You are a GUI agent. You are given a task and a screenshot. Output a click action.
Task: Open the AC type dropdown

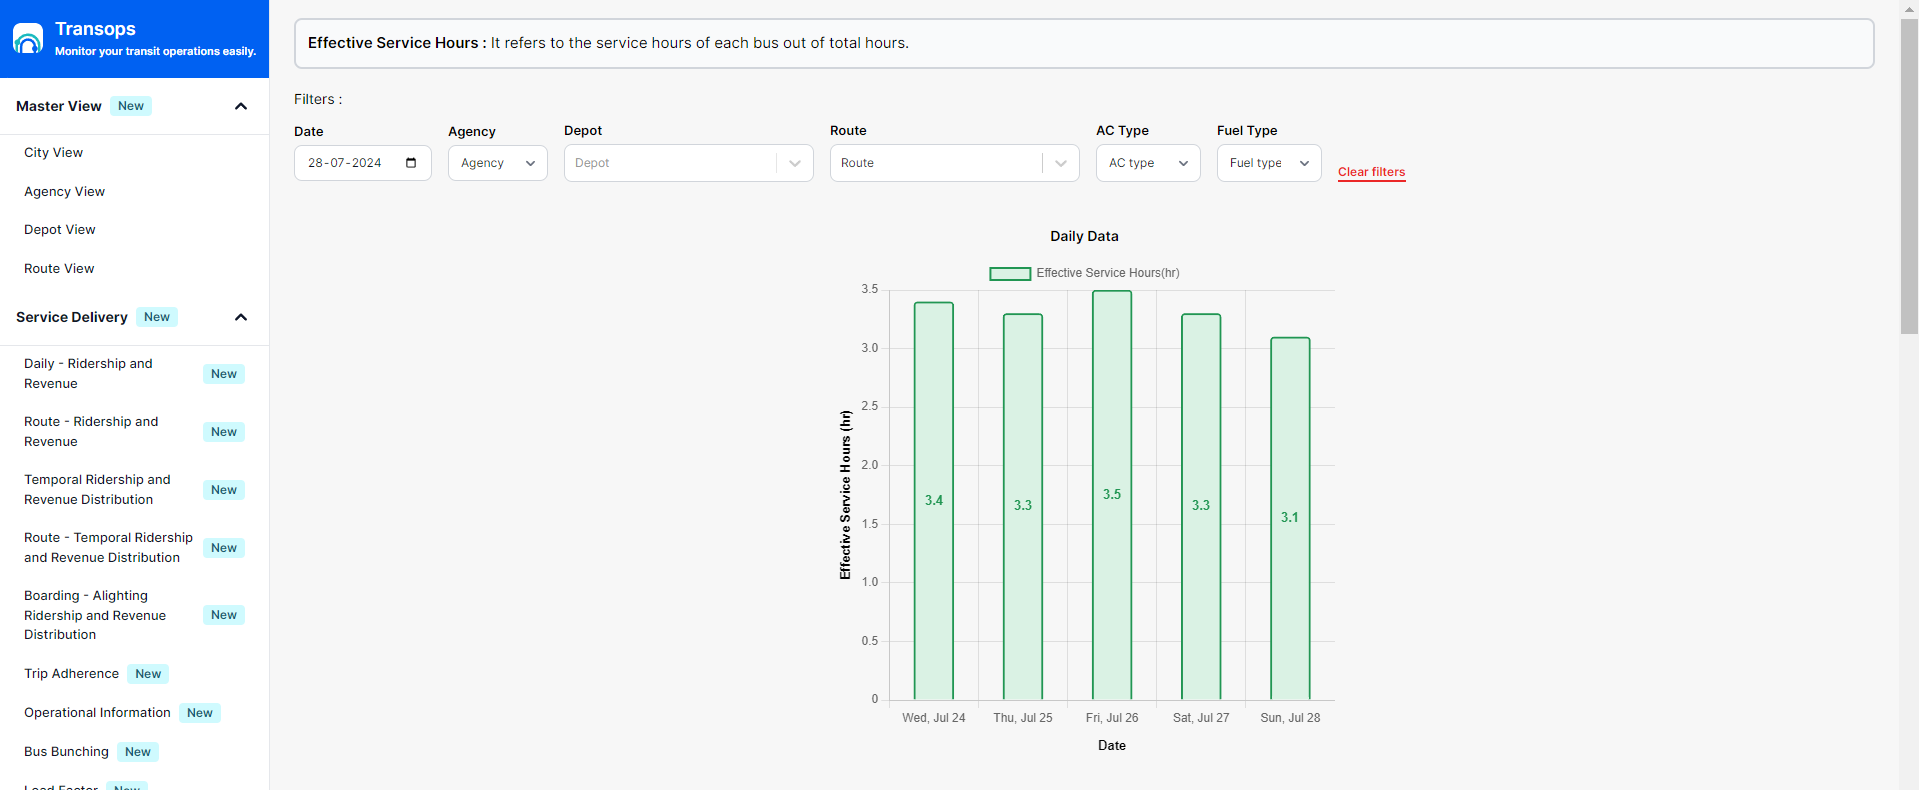click(x=1148, y=163)
